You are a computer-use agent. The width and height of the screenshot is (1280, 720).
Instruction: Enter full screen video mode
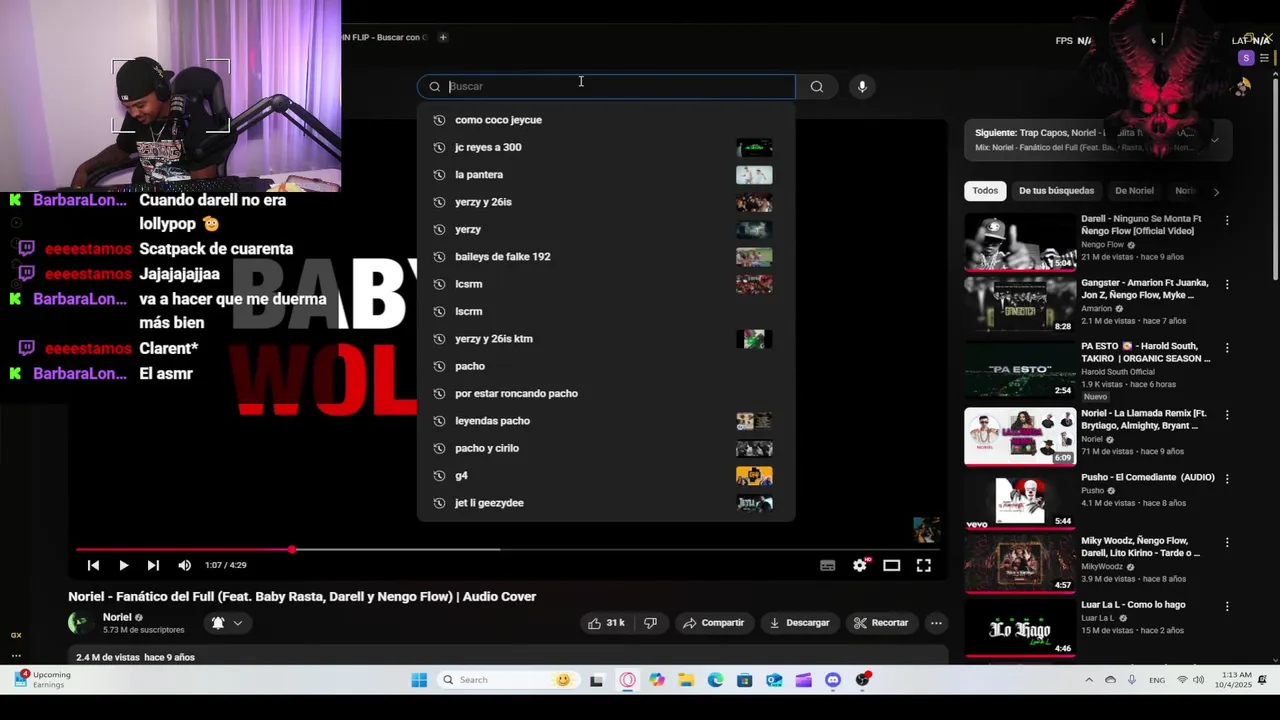click(924, 565)
